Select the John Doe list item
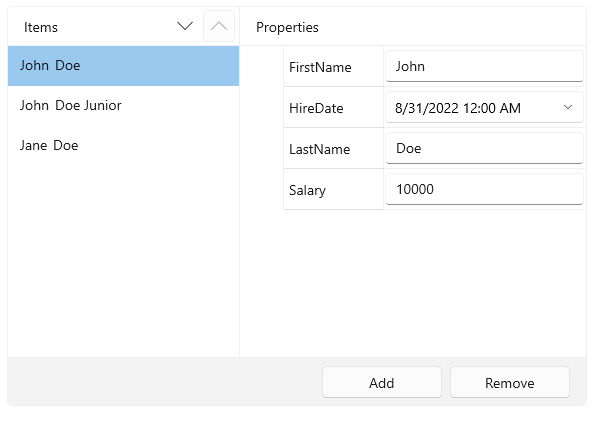Viewport: 604px width, 422px height. (x=123, y=66)
